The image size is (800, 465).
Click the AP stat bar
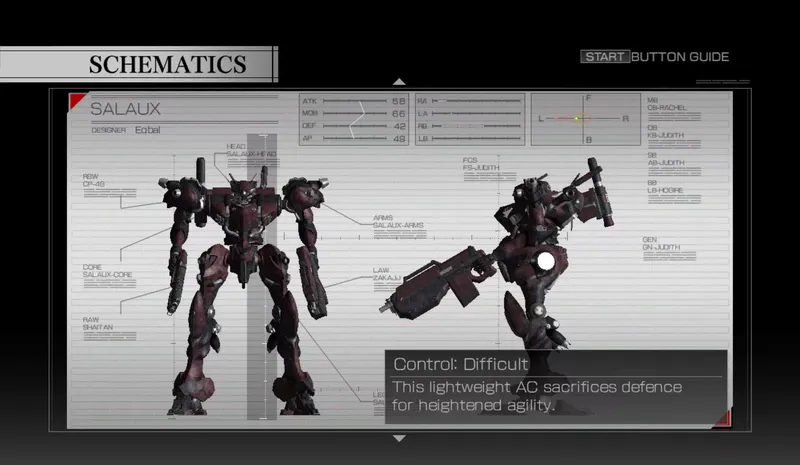point(355,138)
